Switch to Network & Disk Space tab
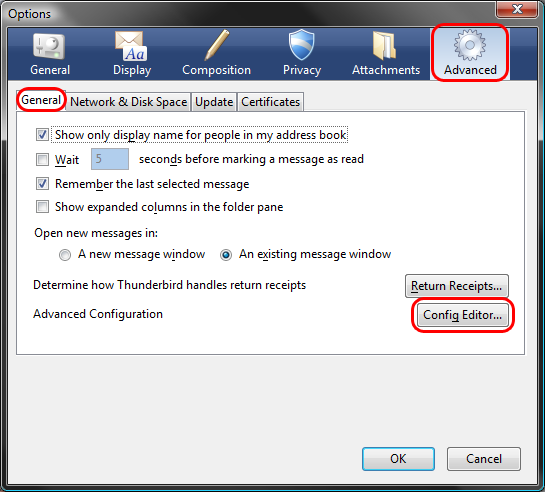Viewport: 545px width, 492px height. click(128, 102)
